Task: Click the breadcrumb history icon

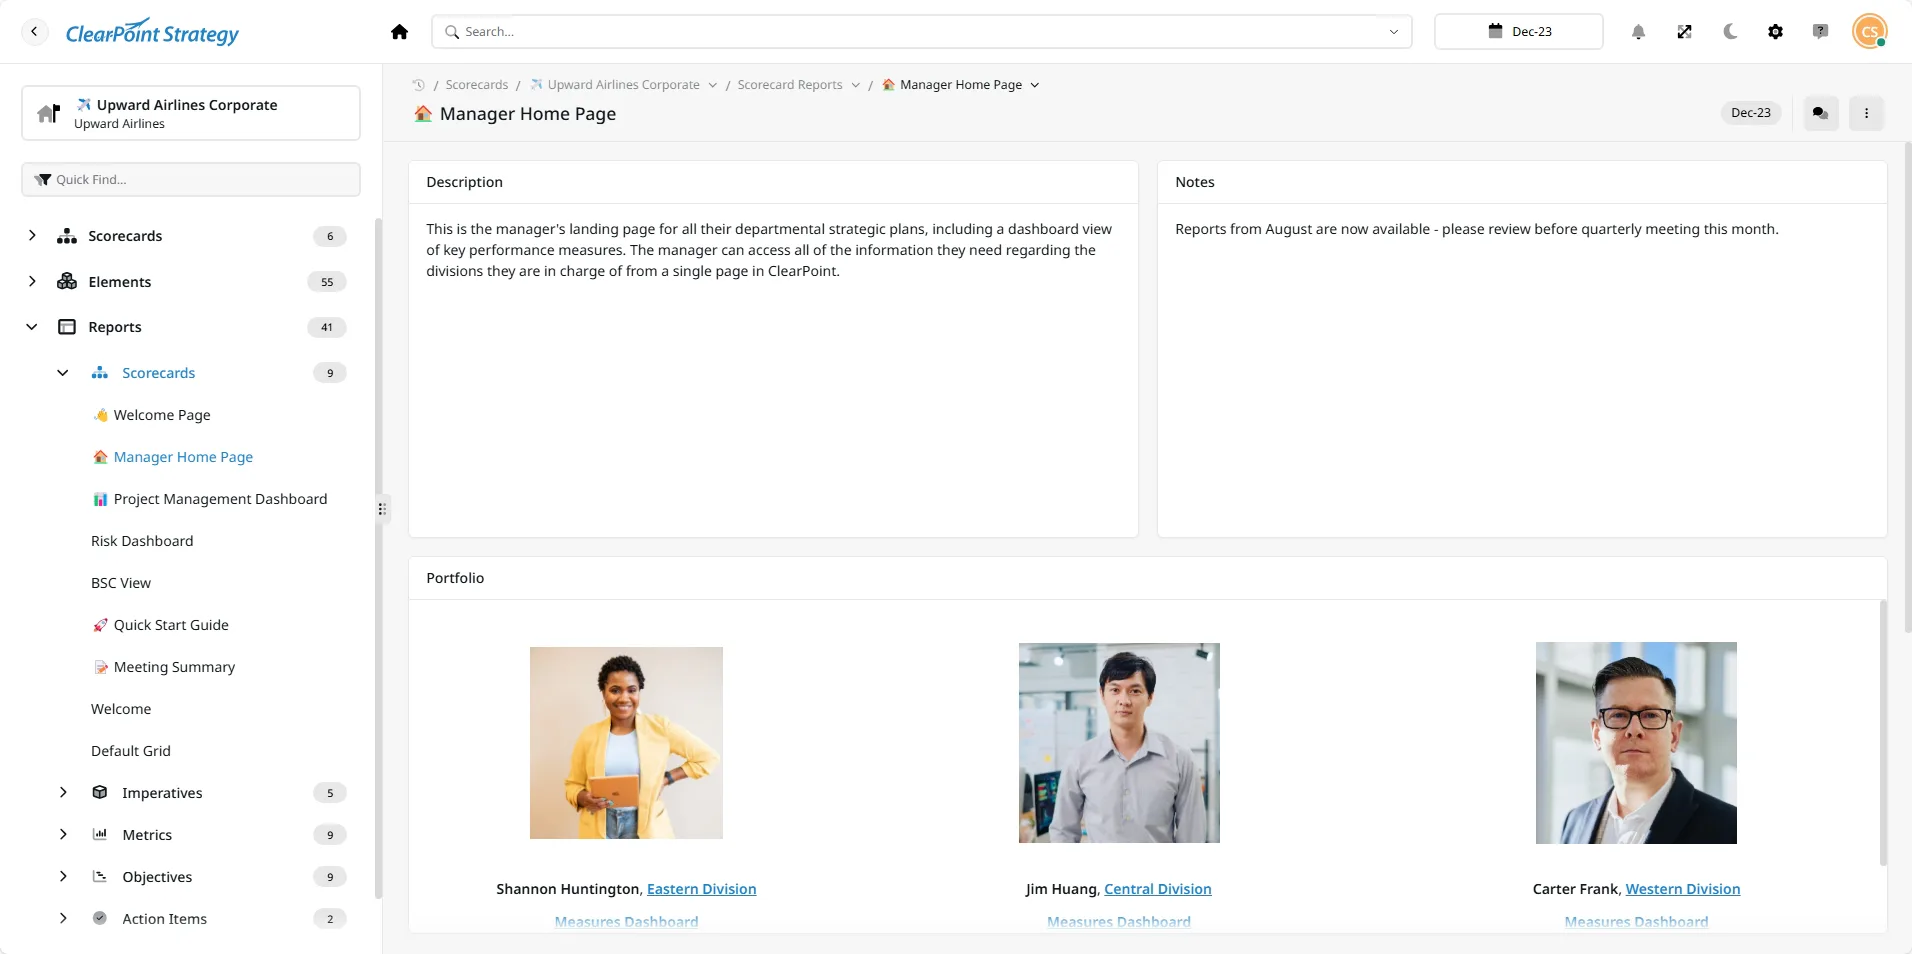Action: click(x=419, y=85)
